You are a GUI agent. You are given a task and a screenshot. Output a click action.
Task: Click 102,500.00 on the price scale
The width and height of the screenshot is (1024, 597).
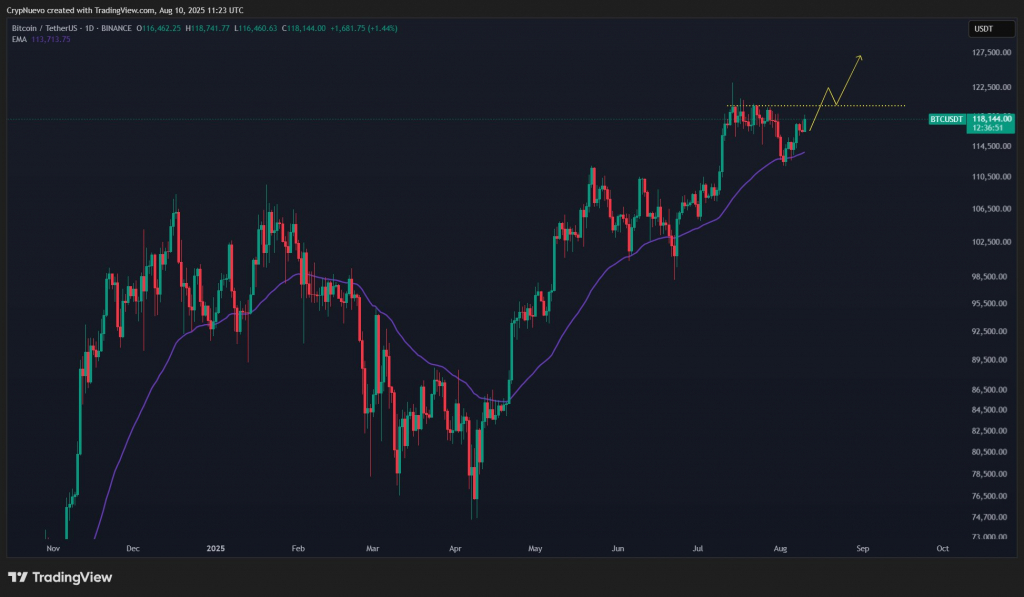point(991,242)
